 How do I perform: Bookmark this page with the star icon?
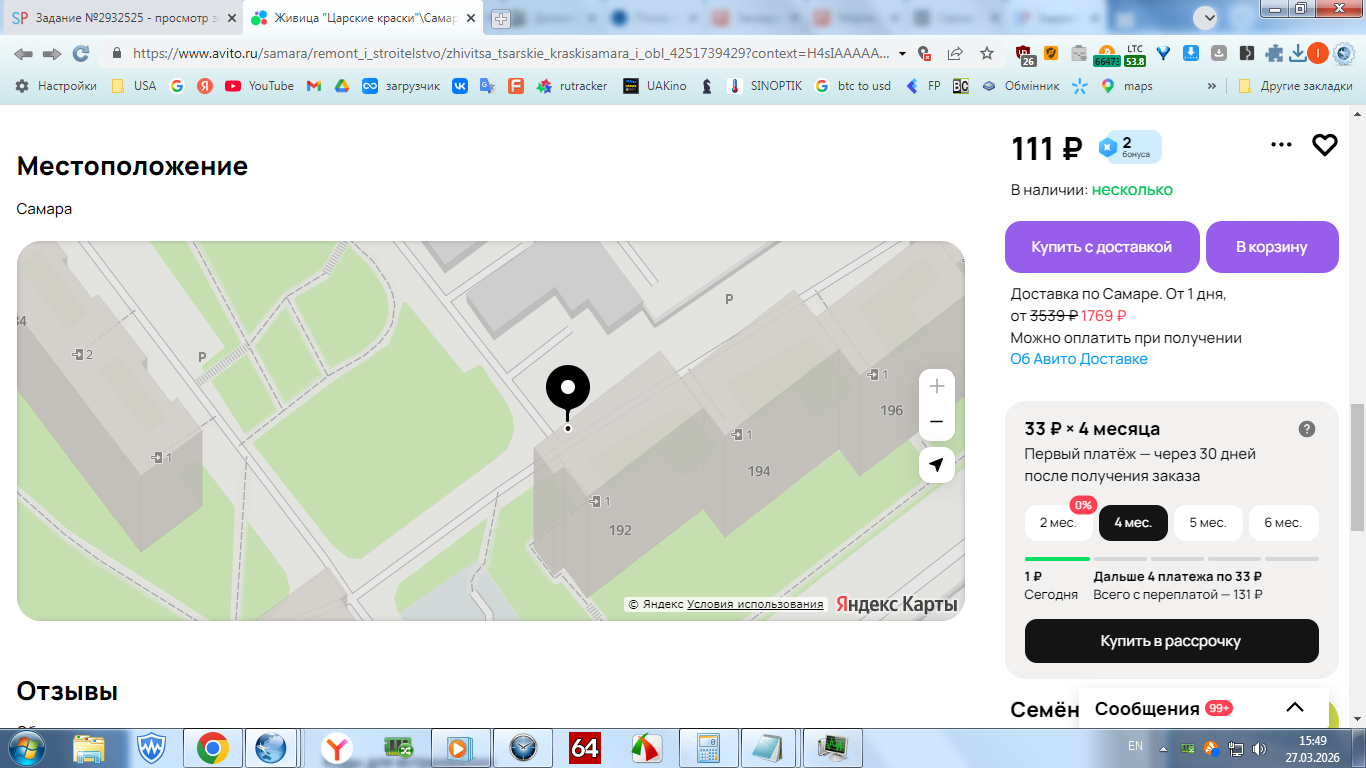click(x=987, y=53)
